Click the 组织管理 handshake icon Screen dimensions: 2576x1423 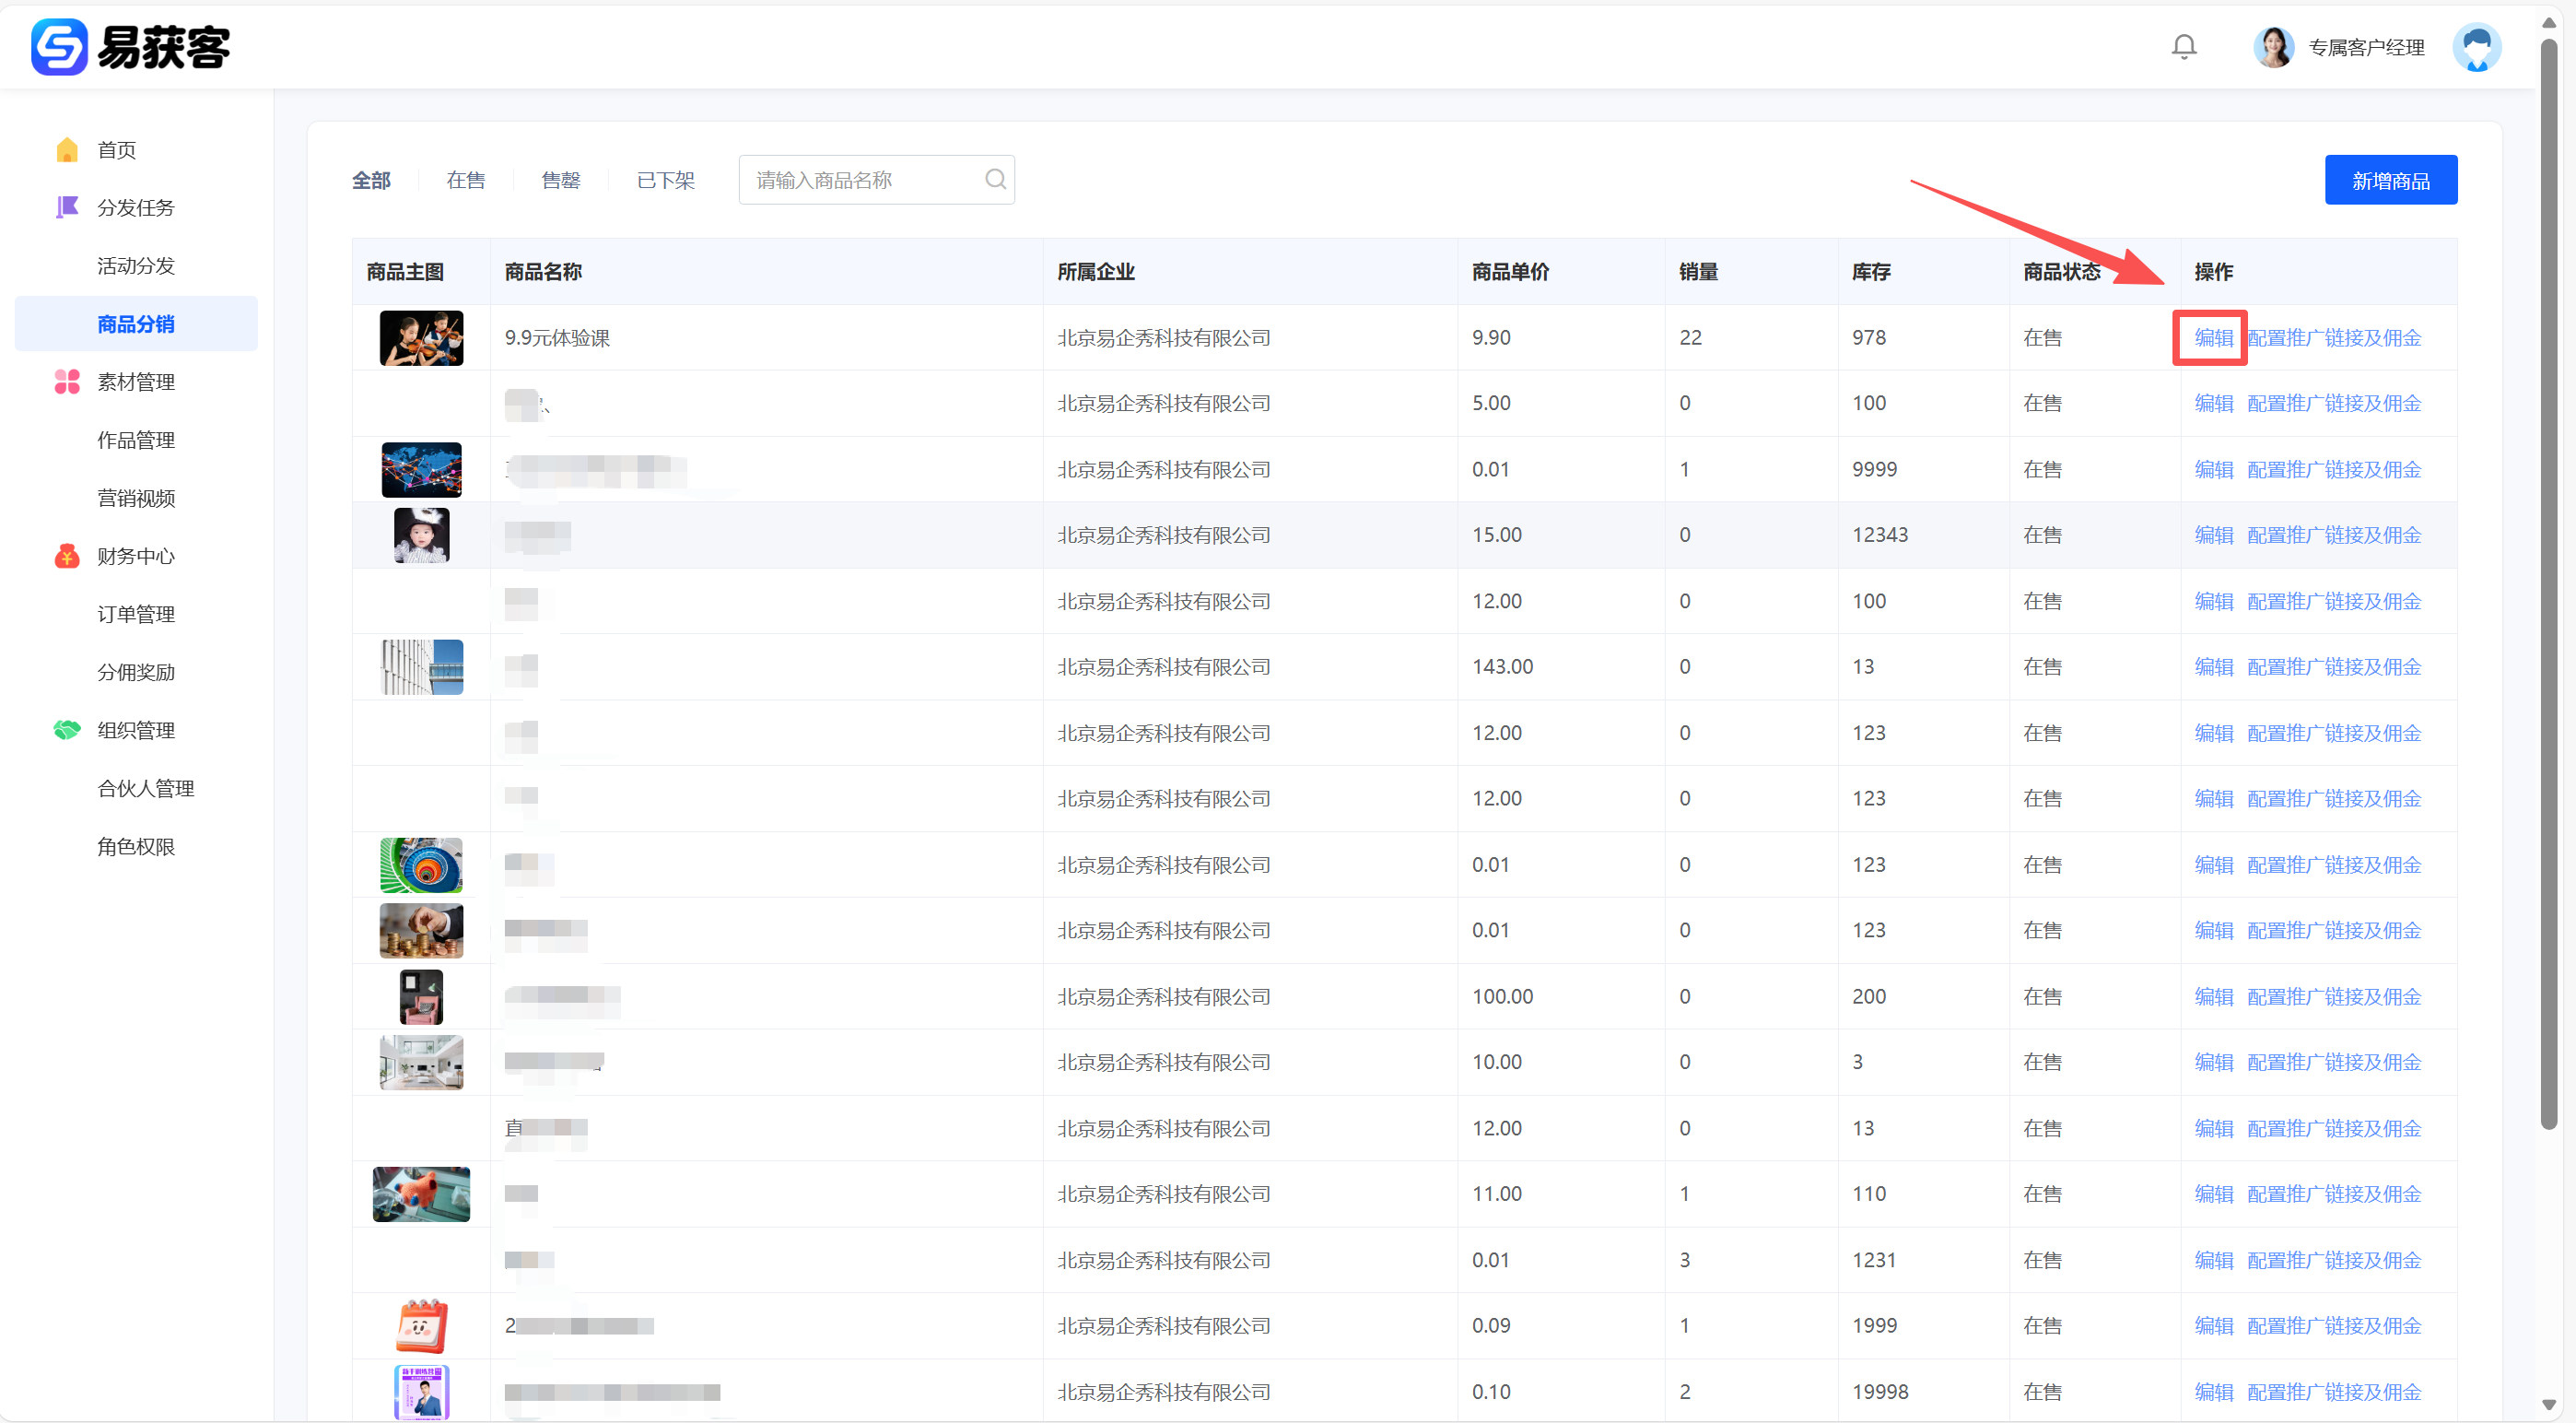click(x=67, y=730)
